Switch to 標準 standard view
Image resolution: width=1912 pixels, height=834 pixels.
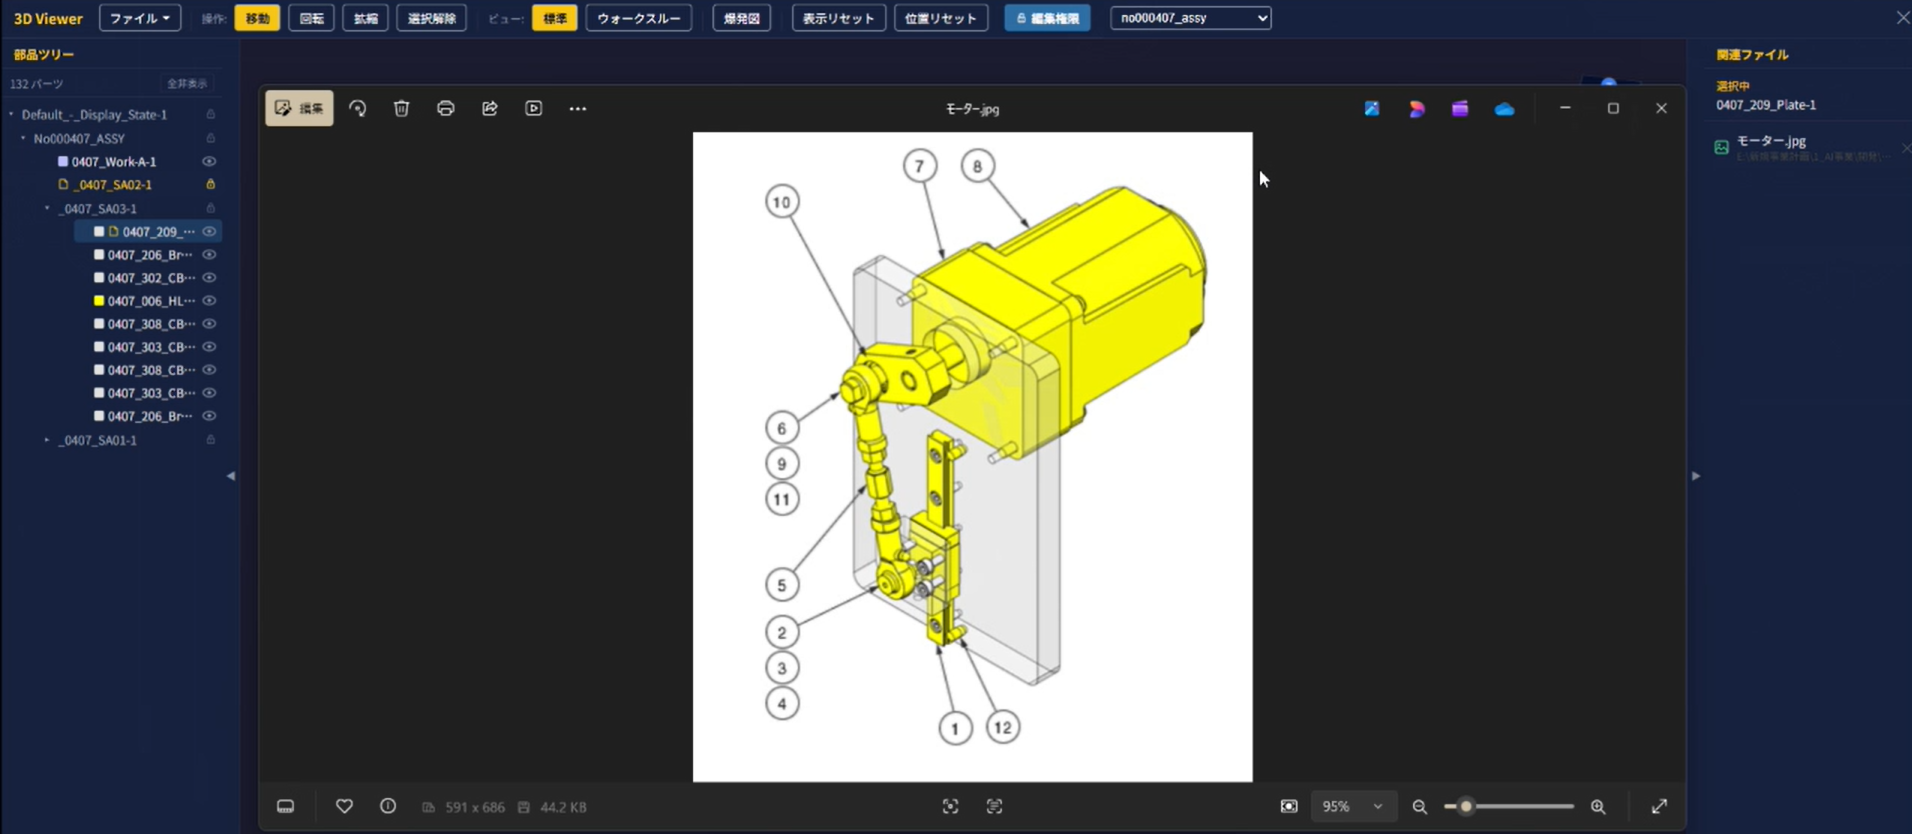(554, 18)
